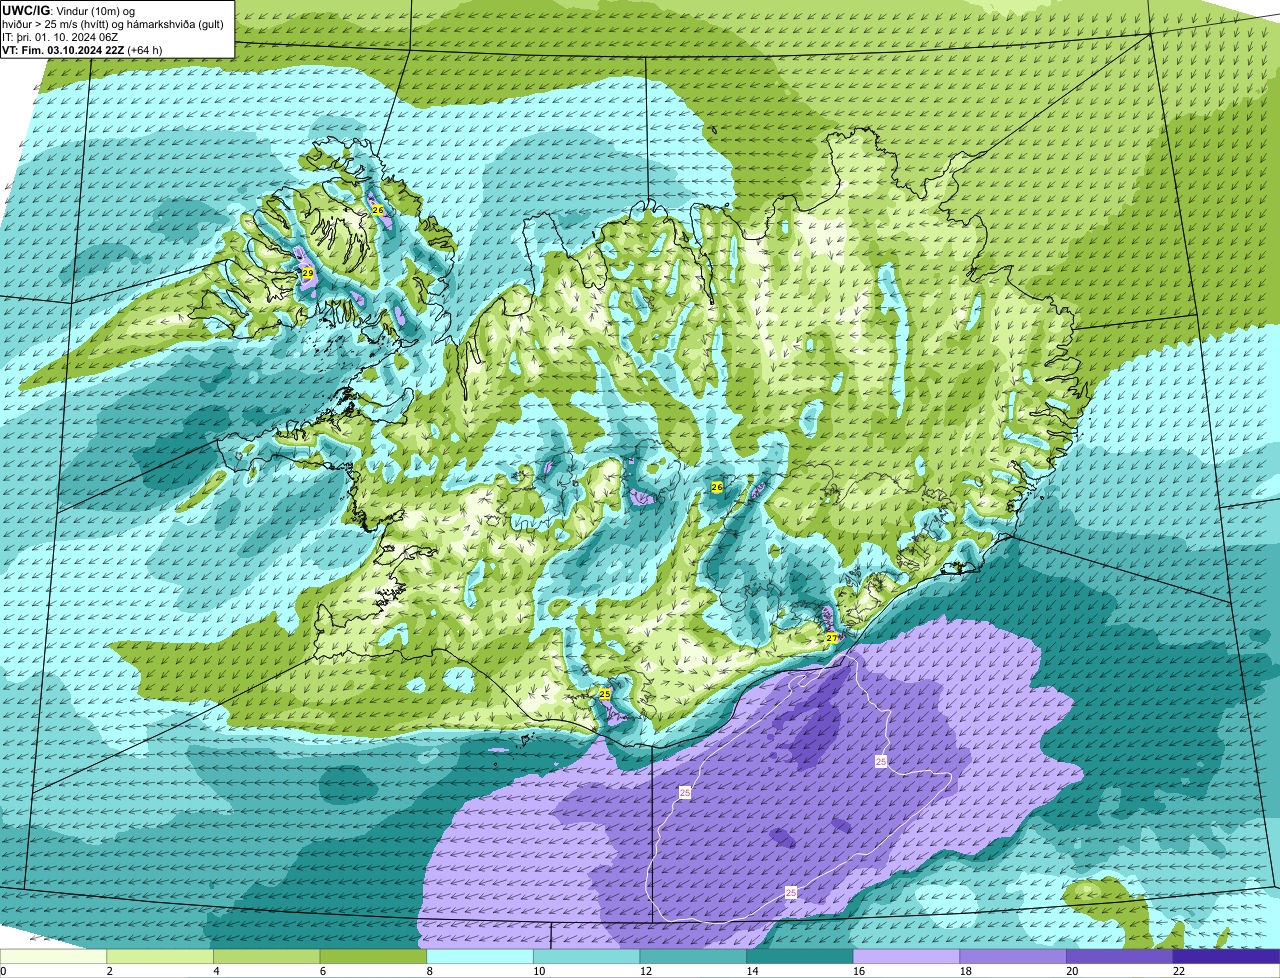Click the 2–4 m/s legend color band
1280x978 pixels.
coord(160,957)
